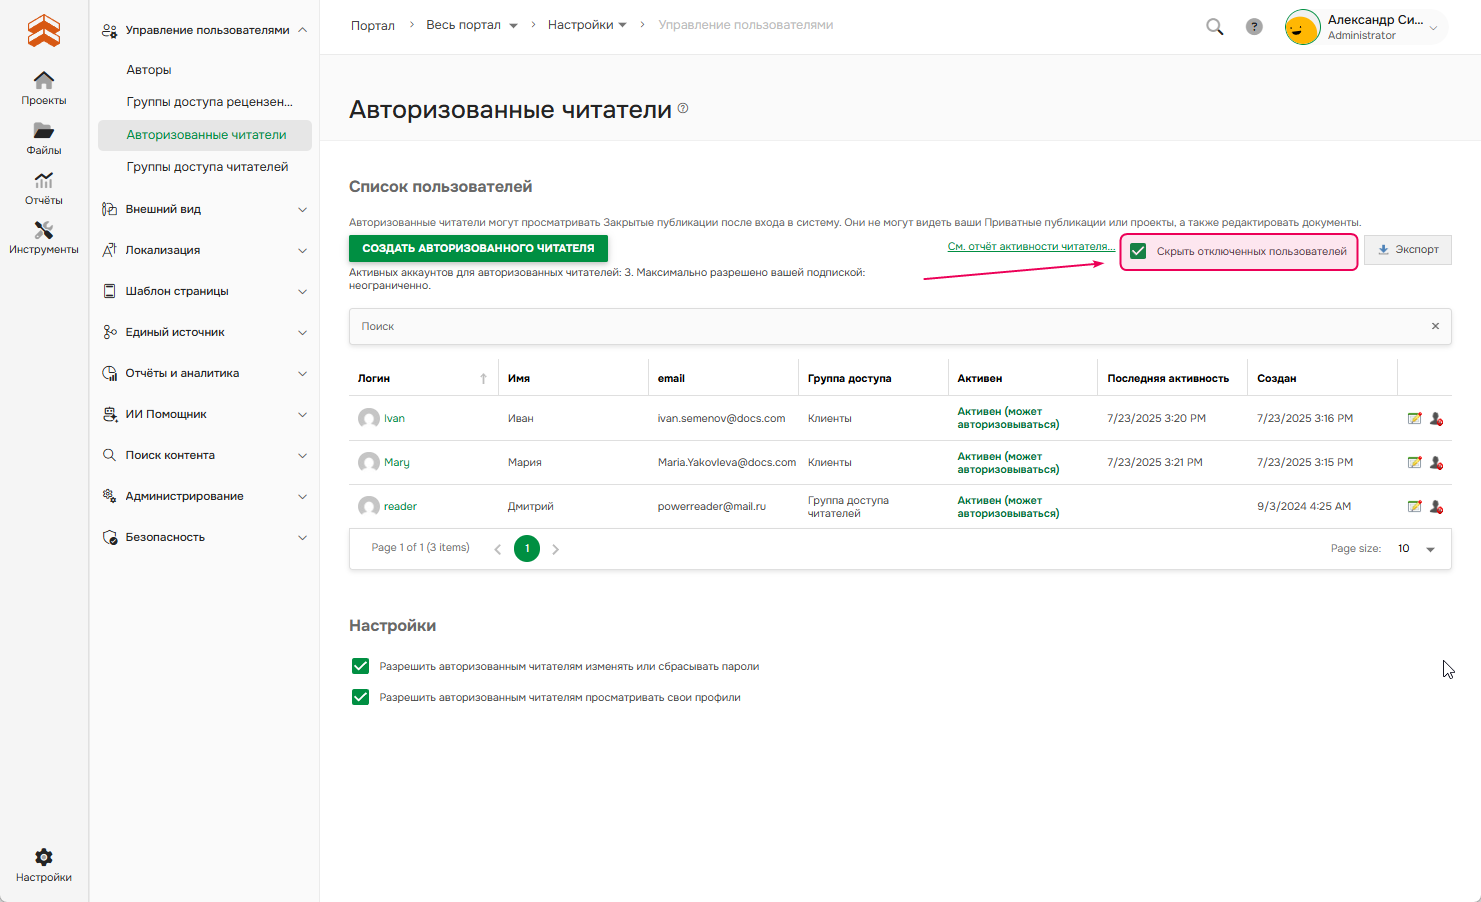Toggle allowing readers to reset passwords
1481x902 pixels.
tap(360, 665)
